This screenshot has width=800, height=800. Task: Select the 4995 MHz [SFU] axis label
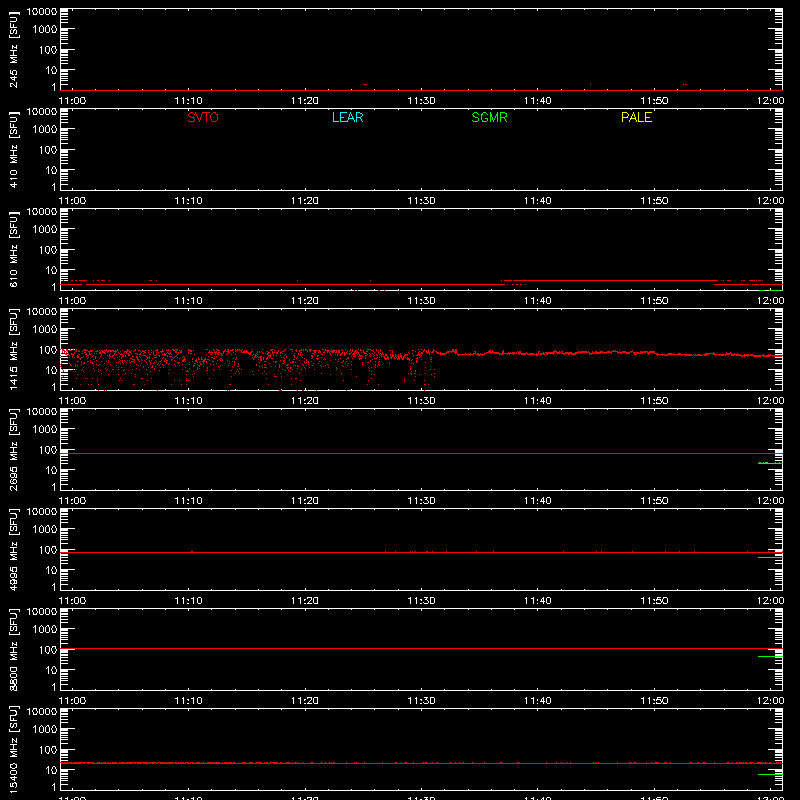[13, 549]
